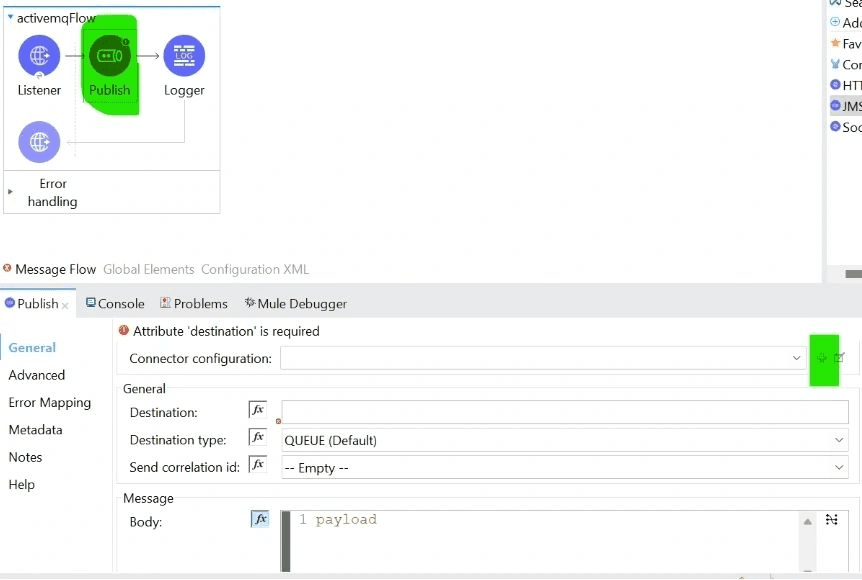Expand the Error handling section
The height and width of the screenshot is (580, 862).
pos(12,192)
